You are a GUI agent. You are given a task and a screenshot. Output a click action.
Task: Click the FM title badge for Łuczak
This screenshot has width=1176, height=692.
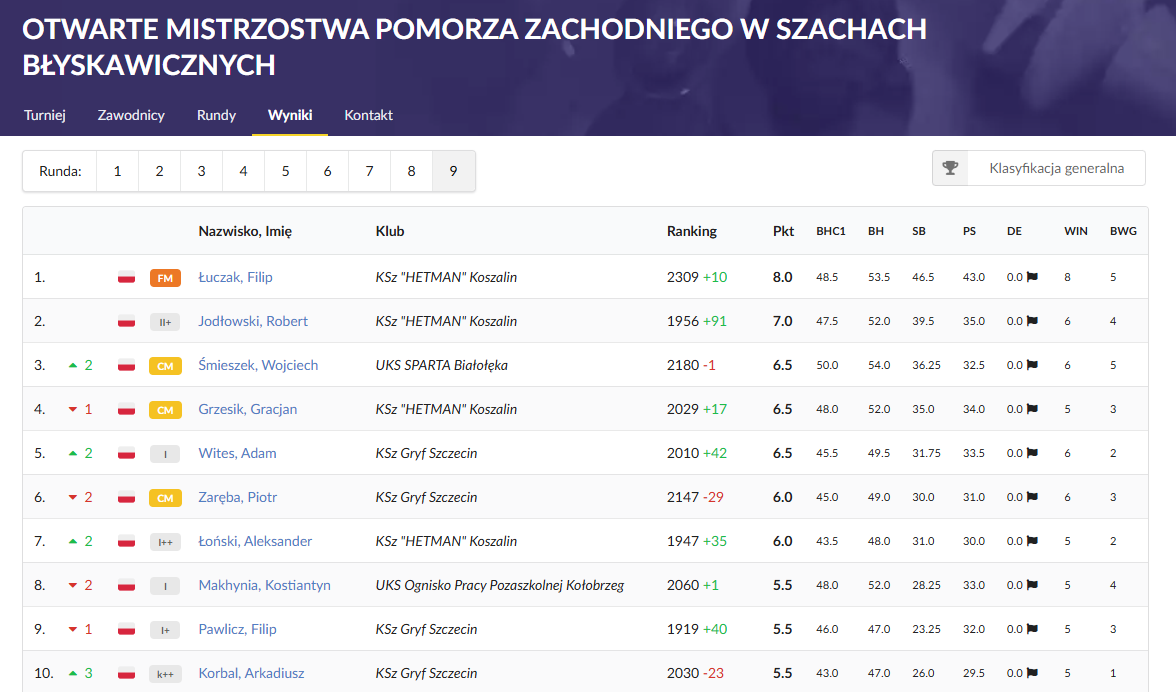165,277
